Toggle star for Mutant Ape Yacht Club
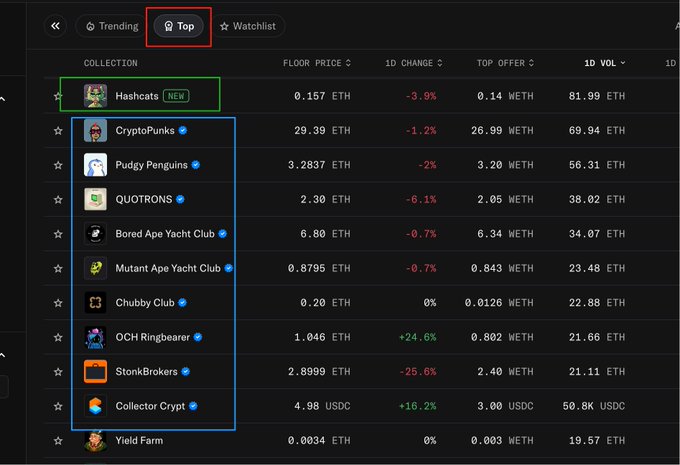Viewport: 680px width, 465px height. tap(58, 269)
